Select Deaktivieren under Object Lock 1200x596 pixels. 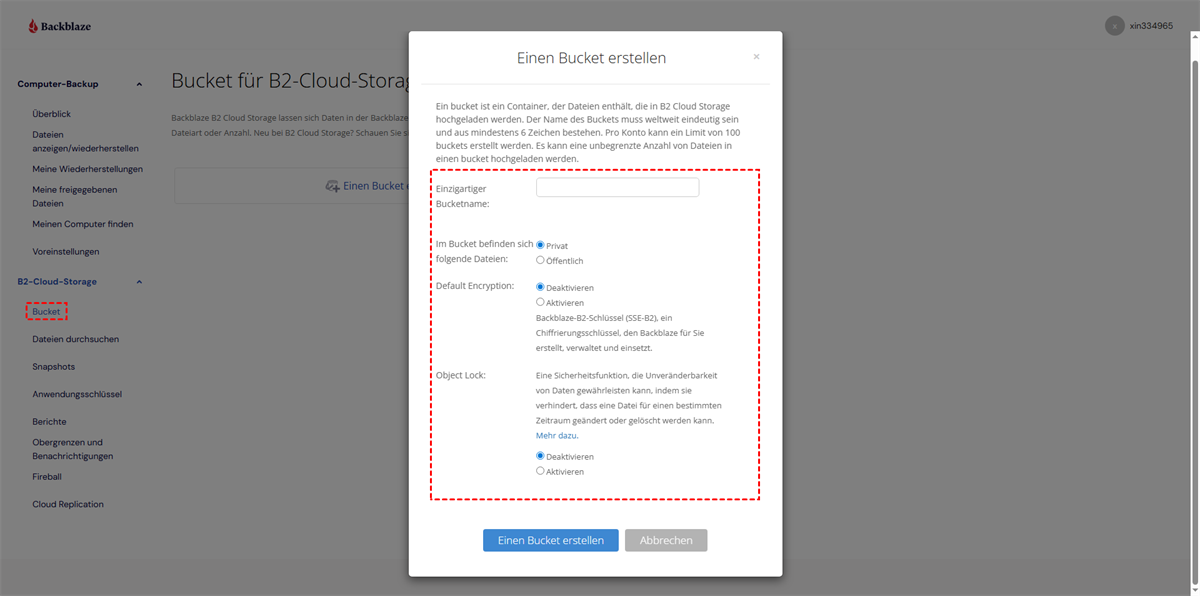click(541, 456)
